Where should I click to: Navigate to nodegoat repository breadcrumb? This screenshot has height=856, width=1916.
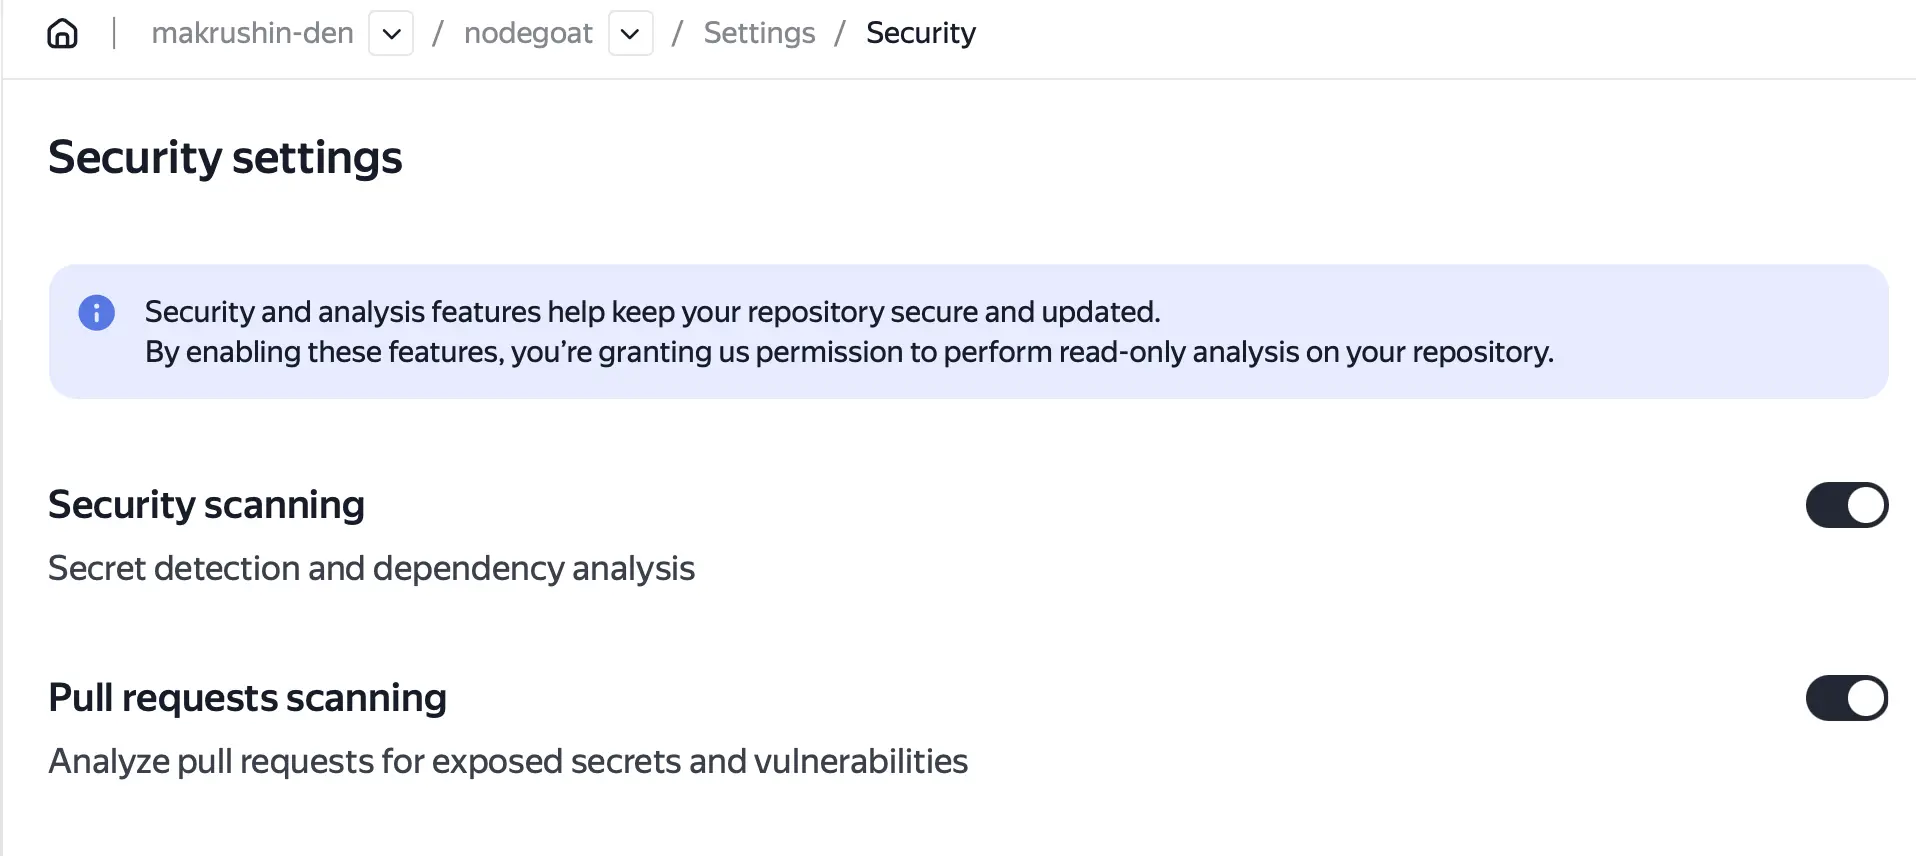tap(528, 33)
